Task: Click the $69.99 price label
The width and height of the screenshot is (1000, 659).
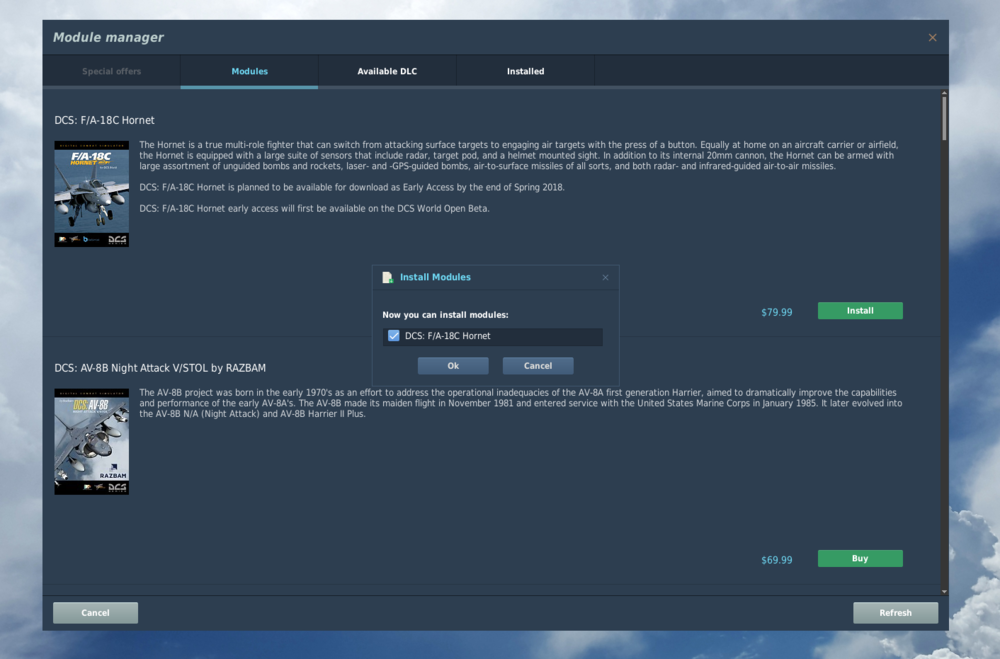Action: [x=777, y=559]
